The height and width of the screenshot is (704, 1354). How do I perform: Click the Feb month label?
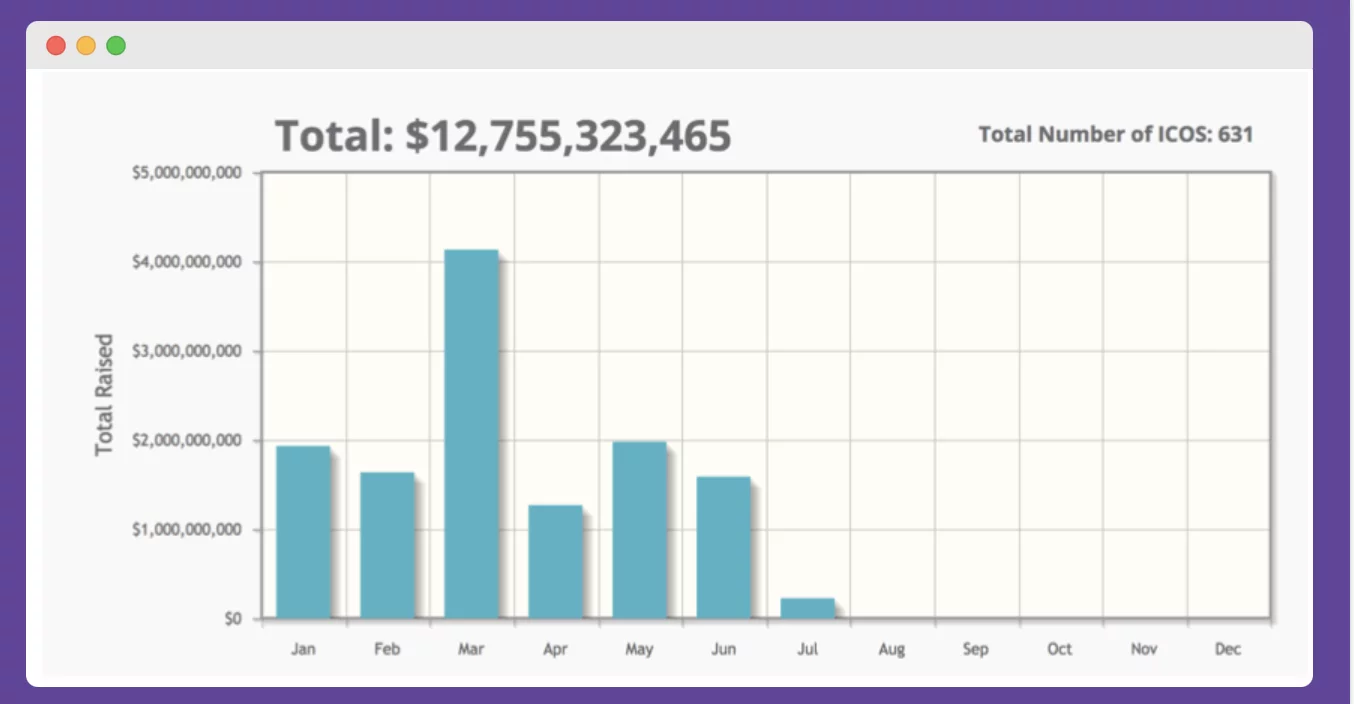click(x=388, y=648)
